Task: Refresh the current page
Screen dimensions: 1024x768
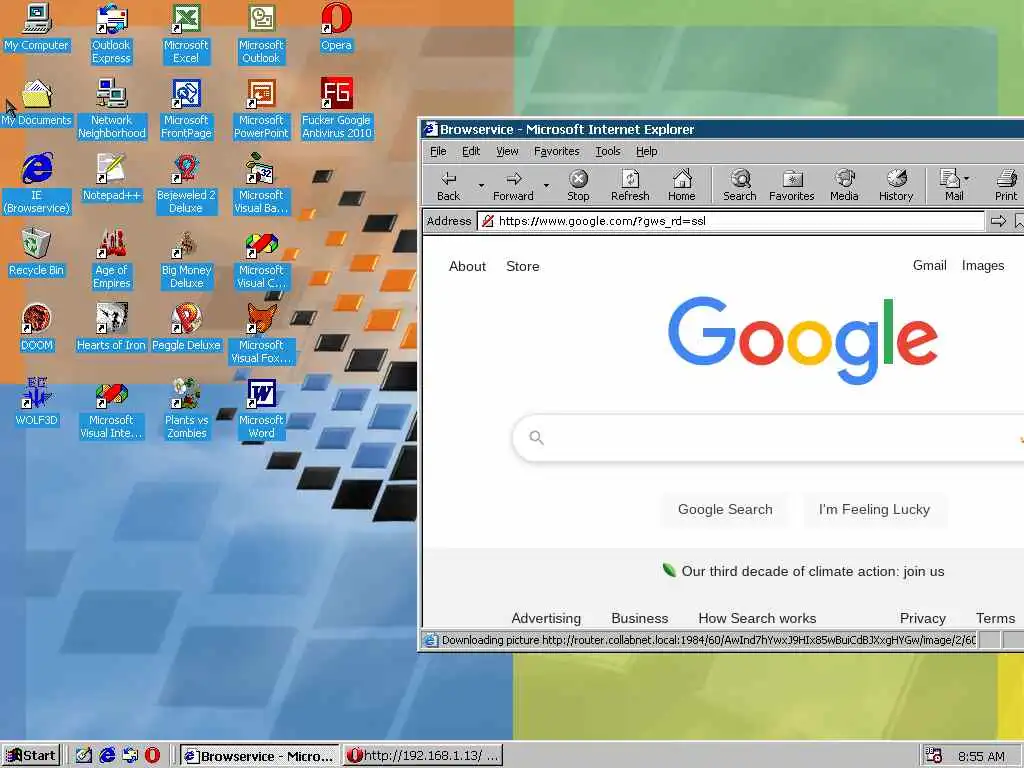Action: pyautogui.click(x=630, y=185)
